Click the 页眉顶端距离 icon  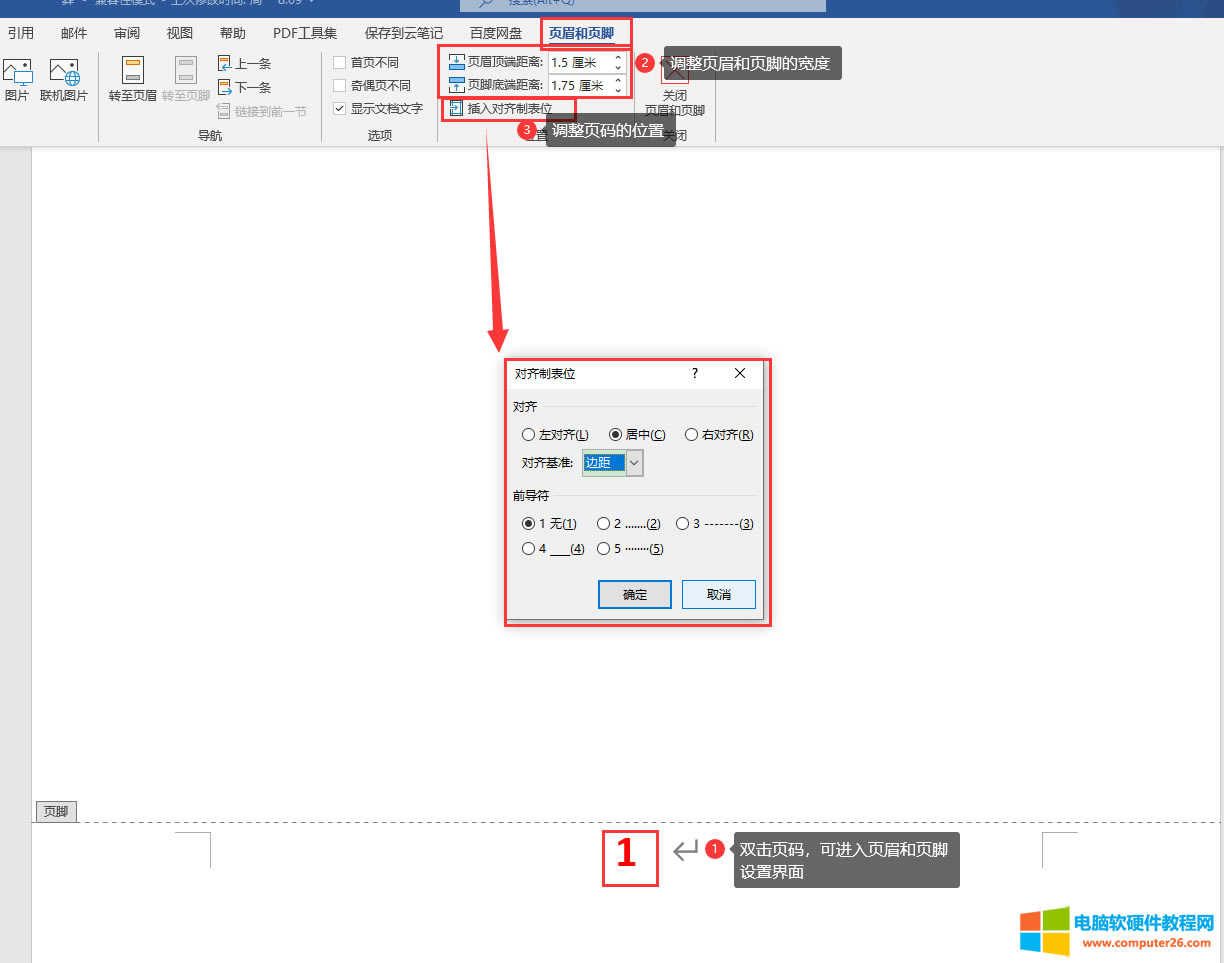[457, 62]
